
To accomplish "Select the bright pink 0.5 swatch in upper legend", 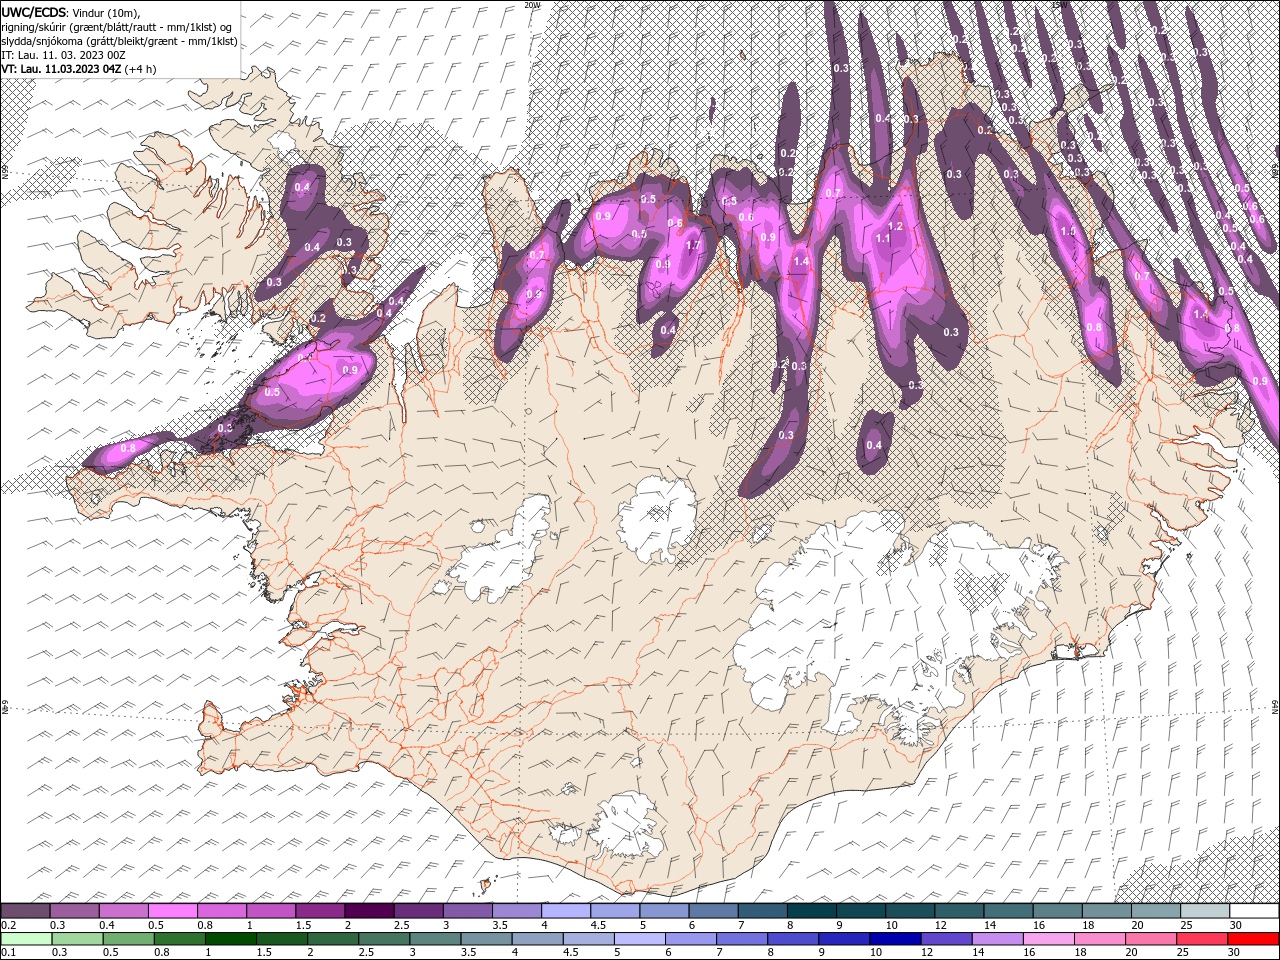I will click(172, 911).
